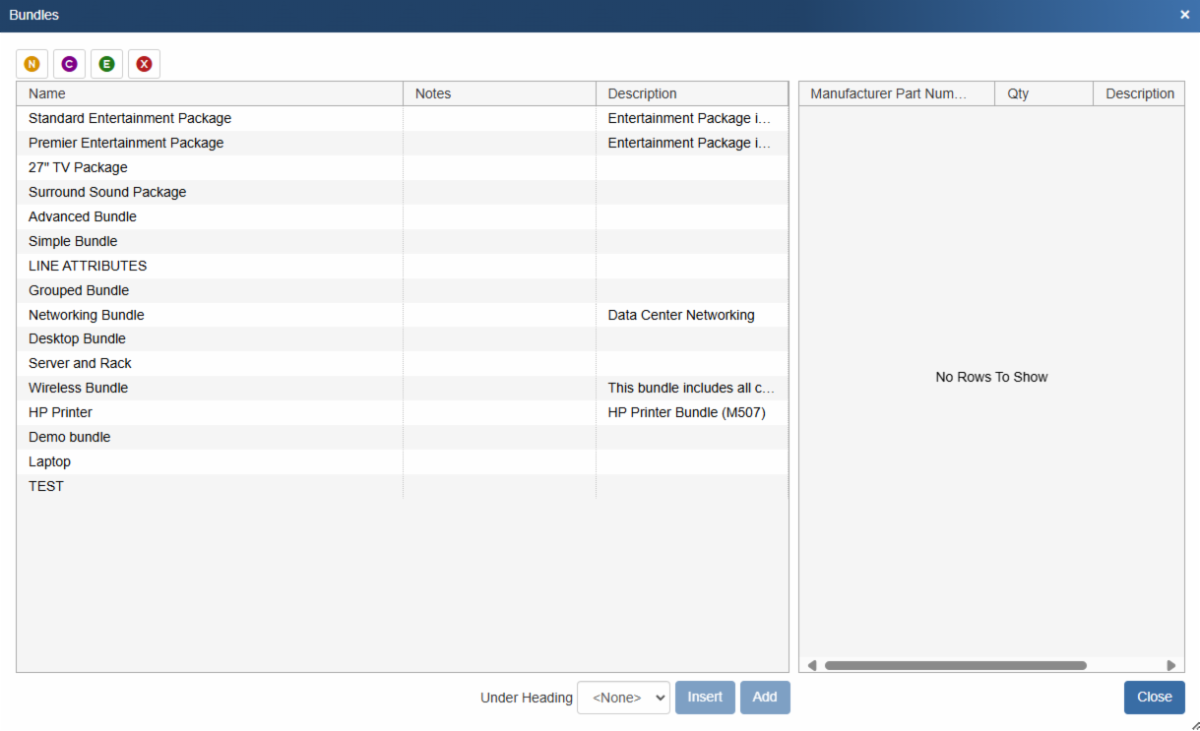
Task: Close the dialog with the Close button
Action: [1154, 697]
